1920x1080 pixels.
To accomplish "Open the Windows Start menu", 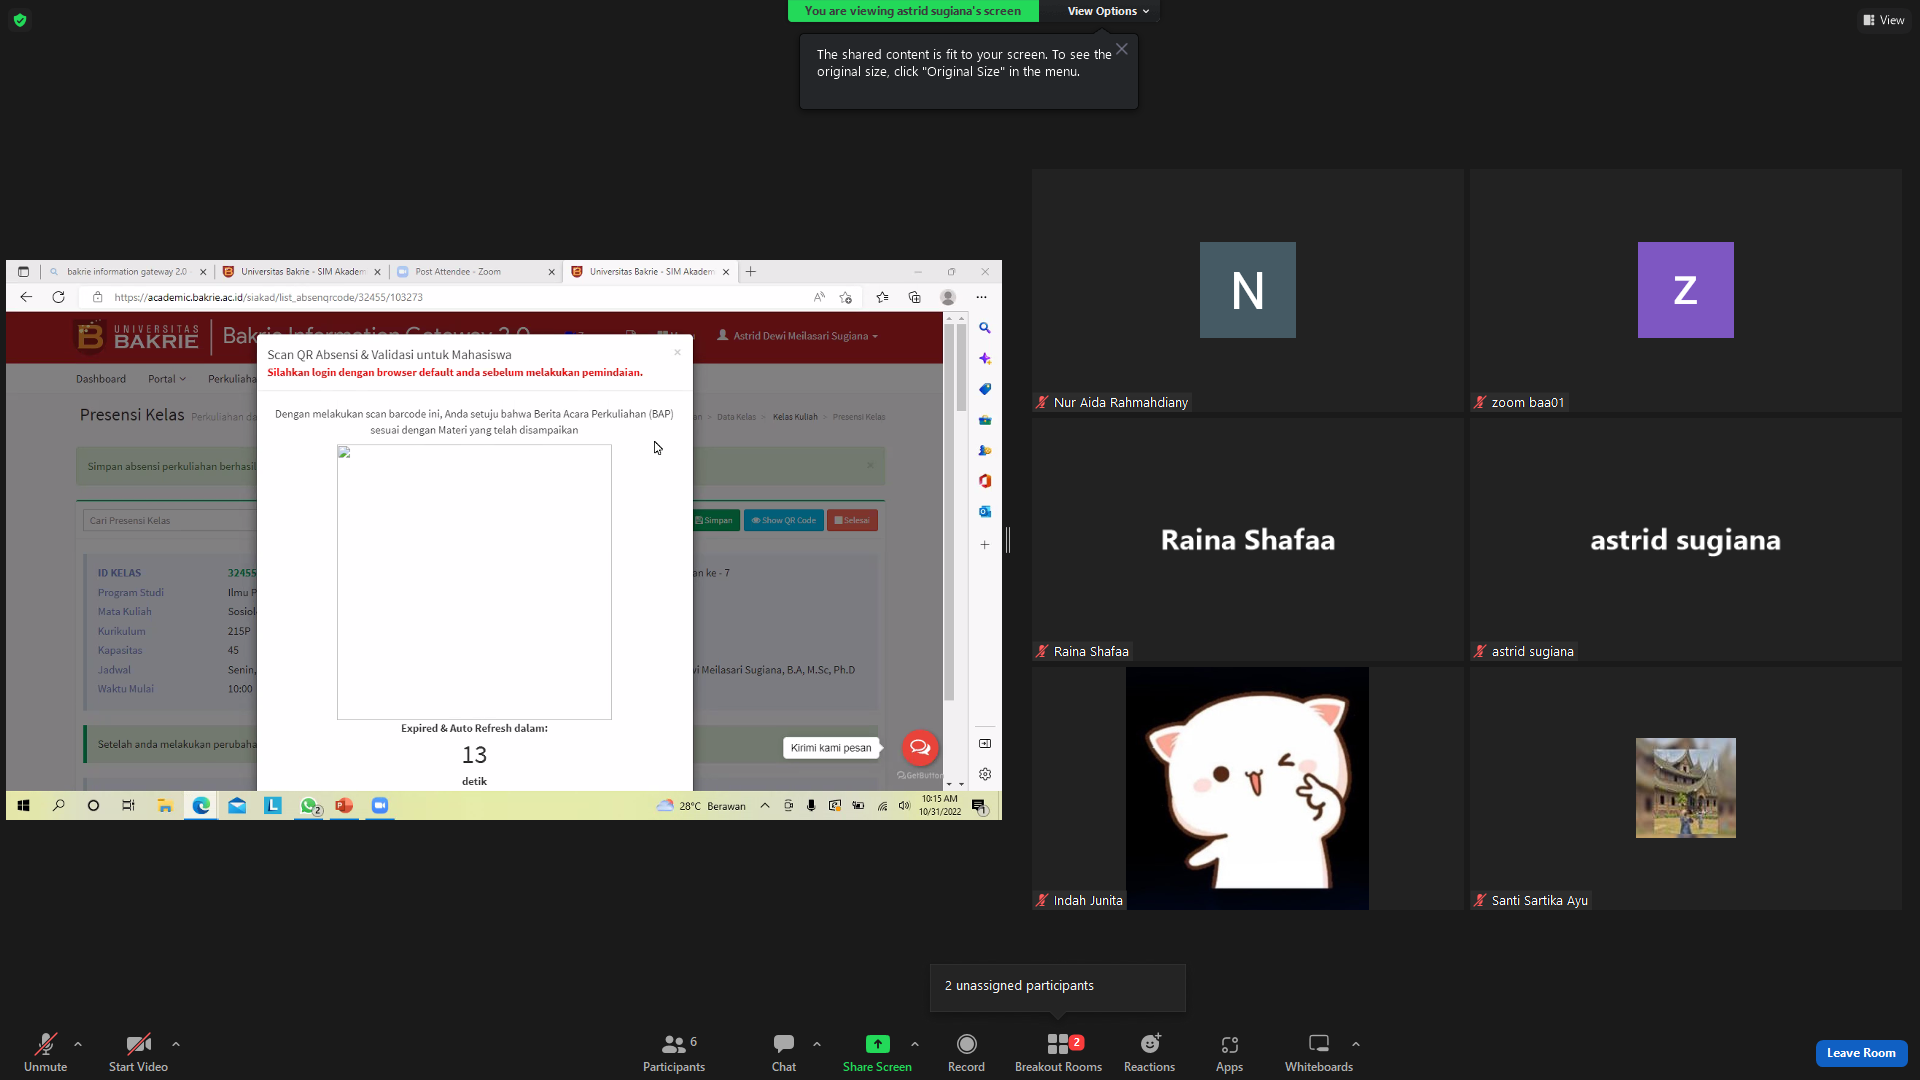I will (24, 806).
